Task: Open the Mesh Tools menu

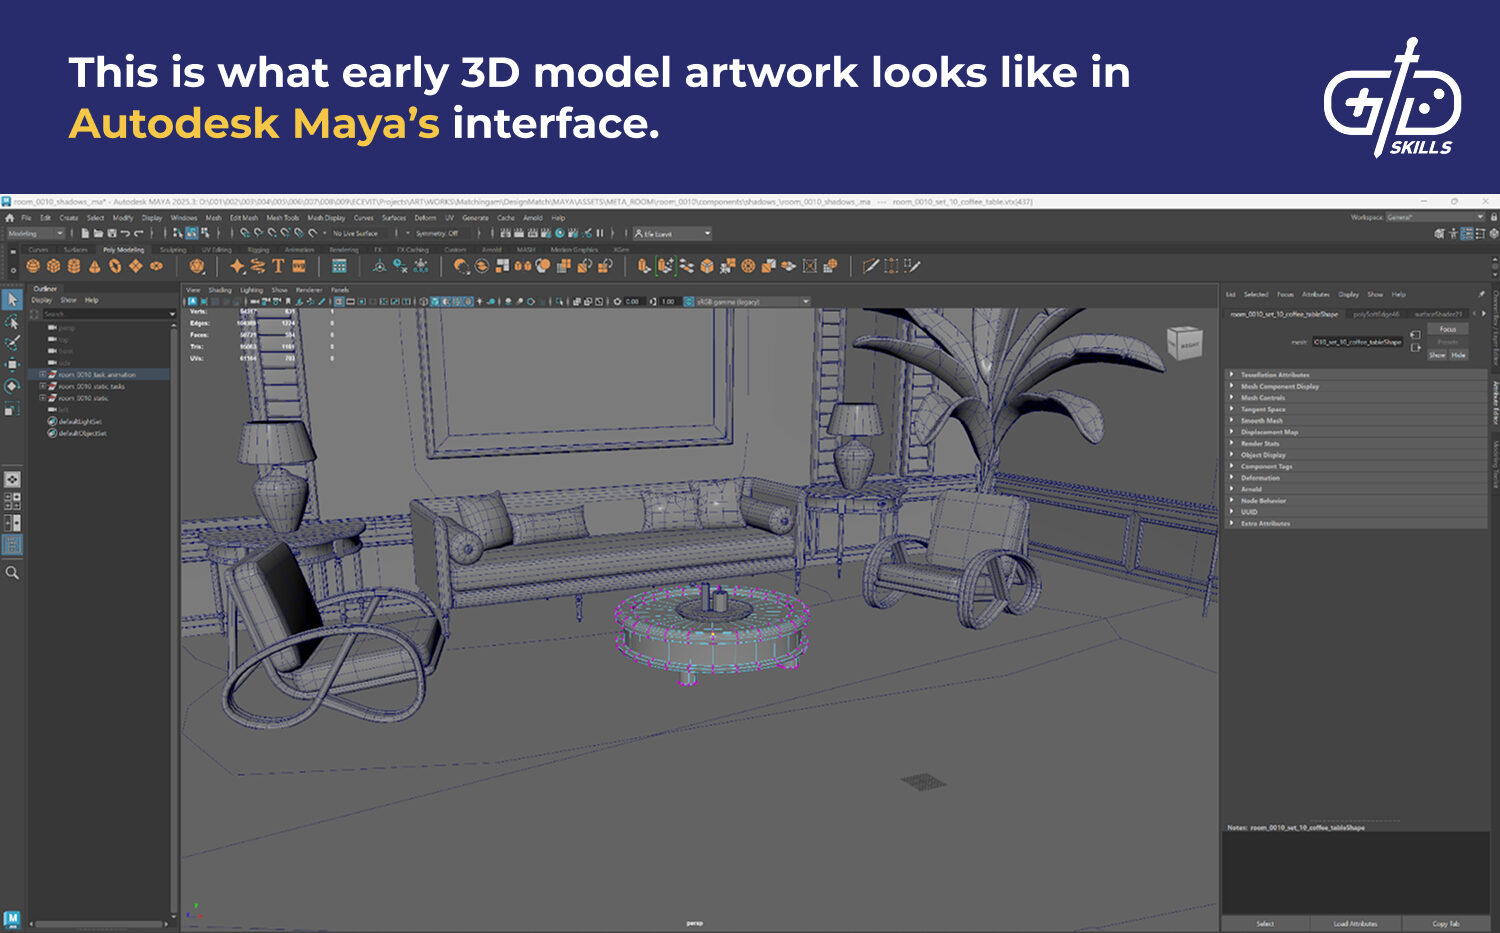Action: pos(283,217)
